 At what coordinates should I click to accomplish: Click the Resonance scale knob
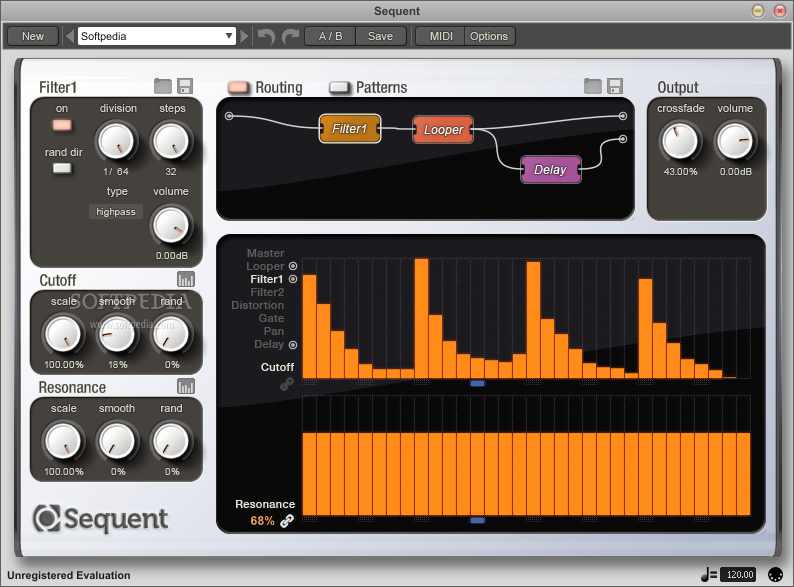pos(63,441)
